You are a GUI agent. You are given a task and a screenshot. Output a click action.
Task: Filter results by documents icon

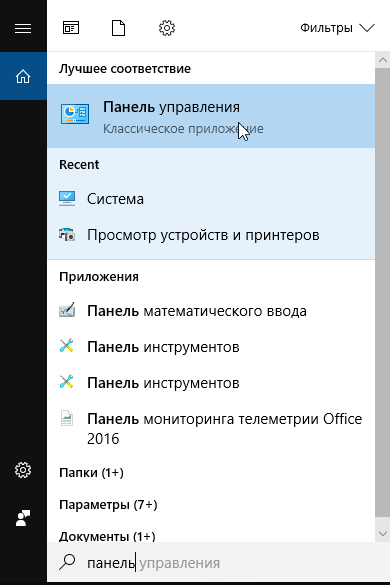pyautogui.click(x=118, y=28)
